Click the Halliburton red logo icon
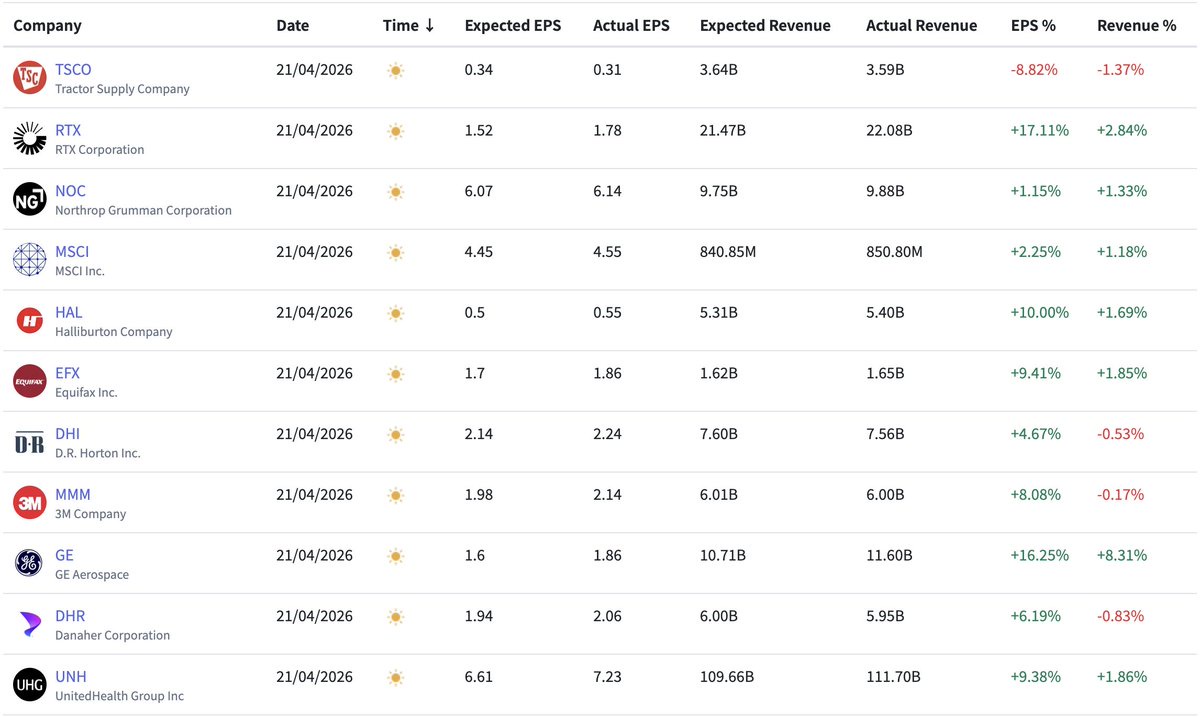 click(x=30, y=321)
